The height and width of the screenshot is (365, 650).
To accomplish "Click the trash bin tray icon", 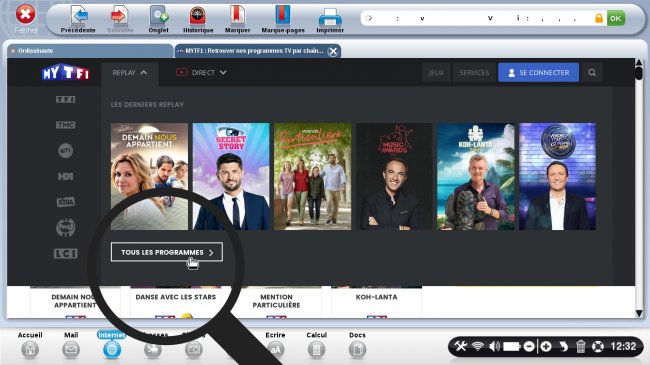I will coord(581,346).
